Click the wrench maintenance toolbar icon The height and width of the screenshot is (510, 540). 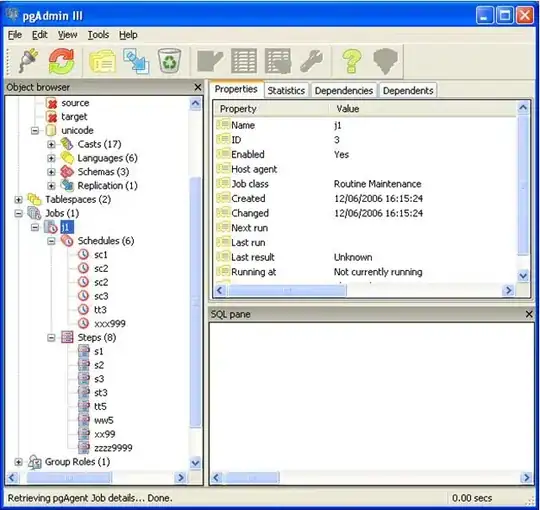(312, 61)
